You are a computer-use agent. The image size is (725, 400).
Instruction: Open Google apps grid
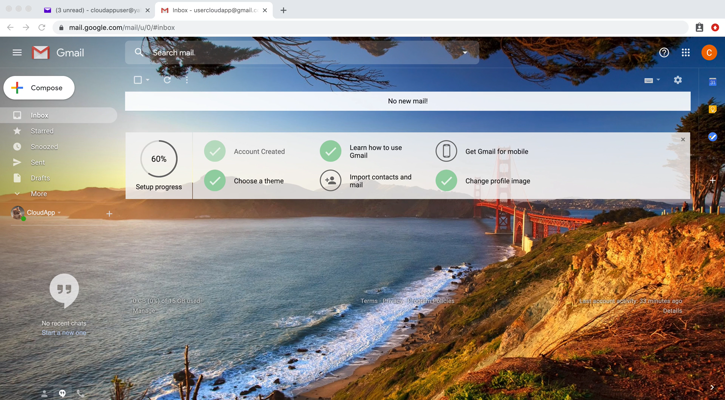(685, 53)
